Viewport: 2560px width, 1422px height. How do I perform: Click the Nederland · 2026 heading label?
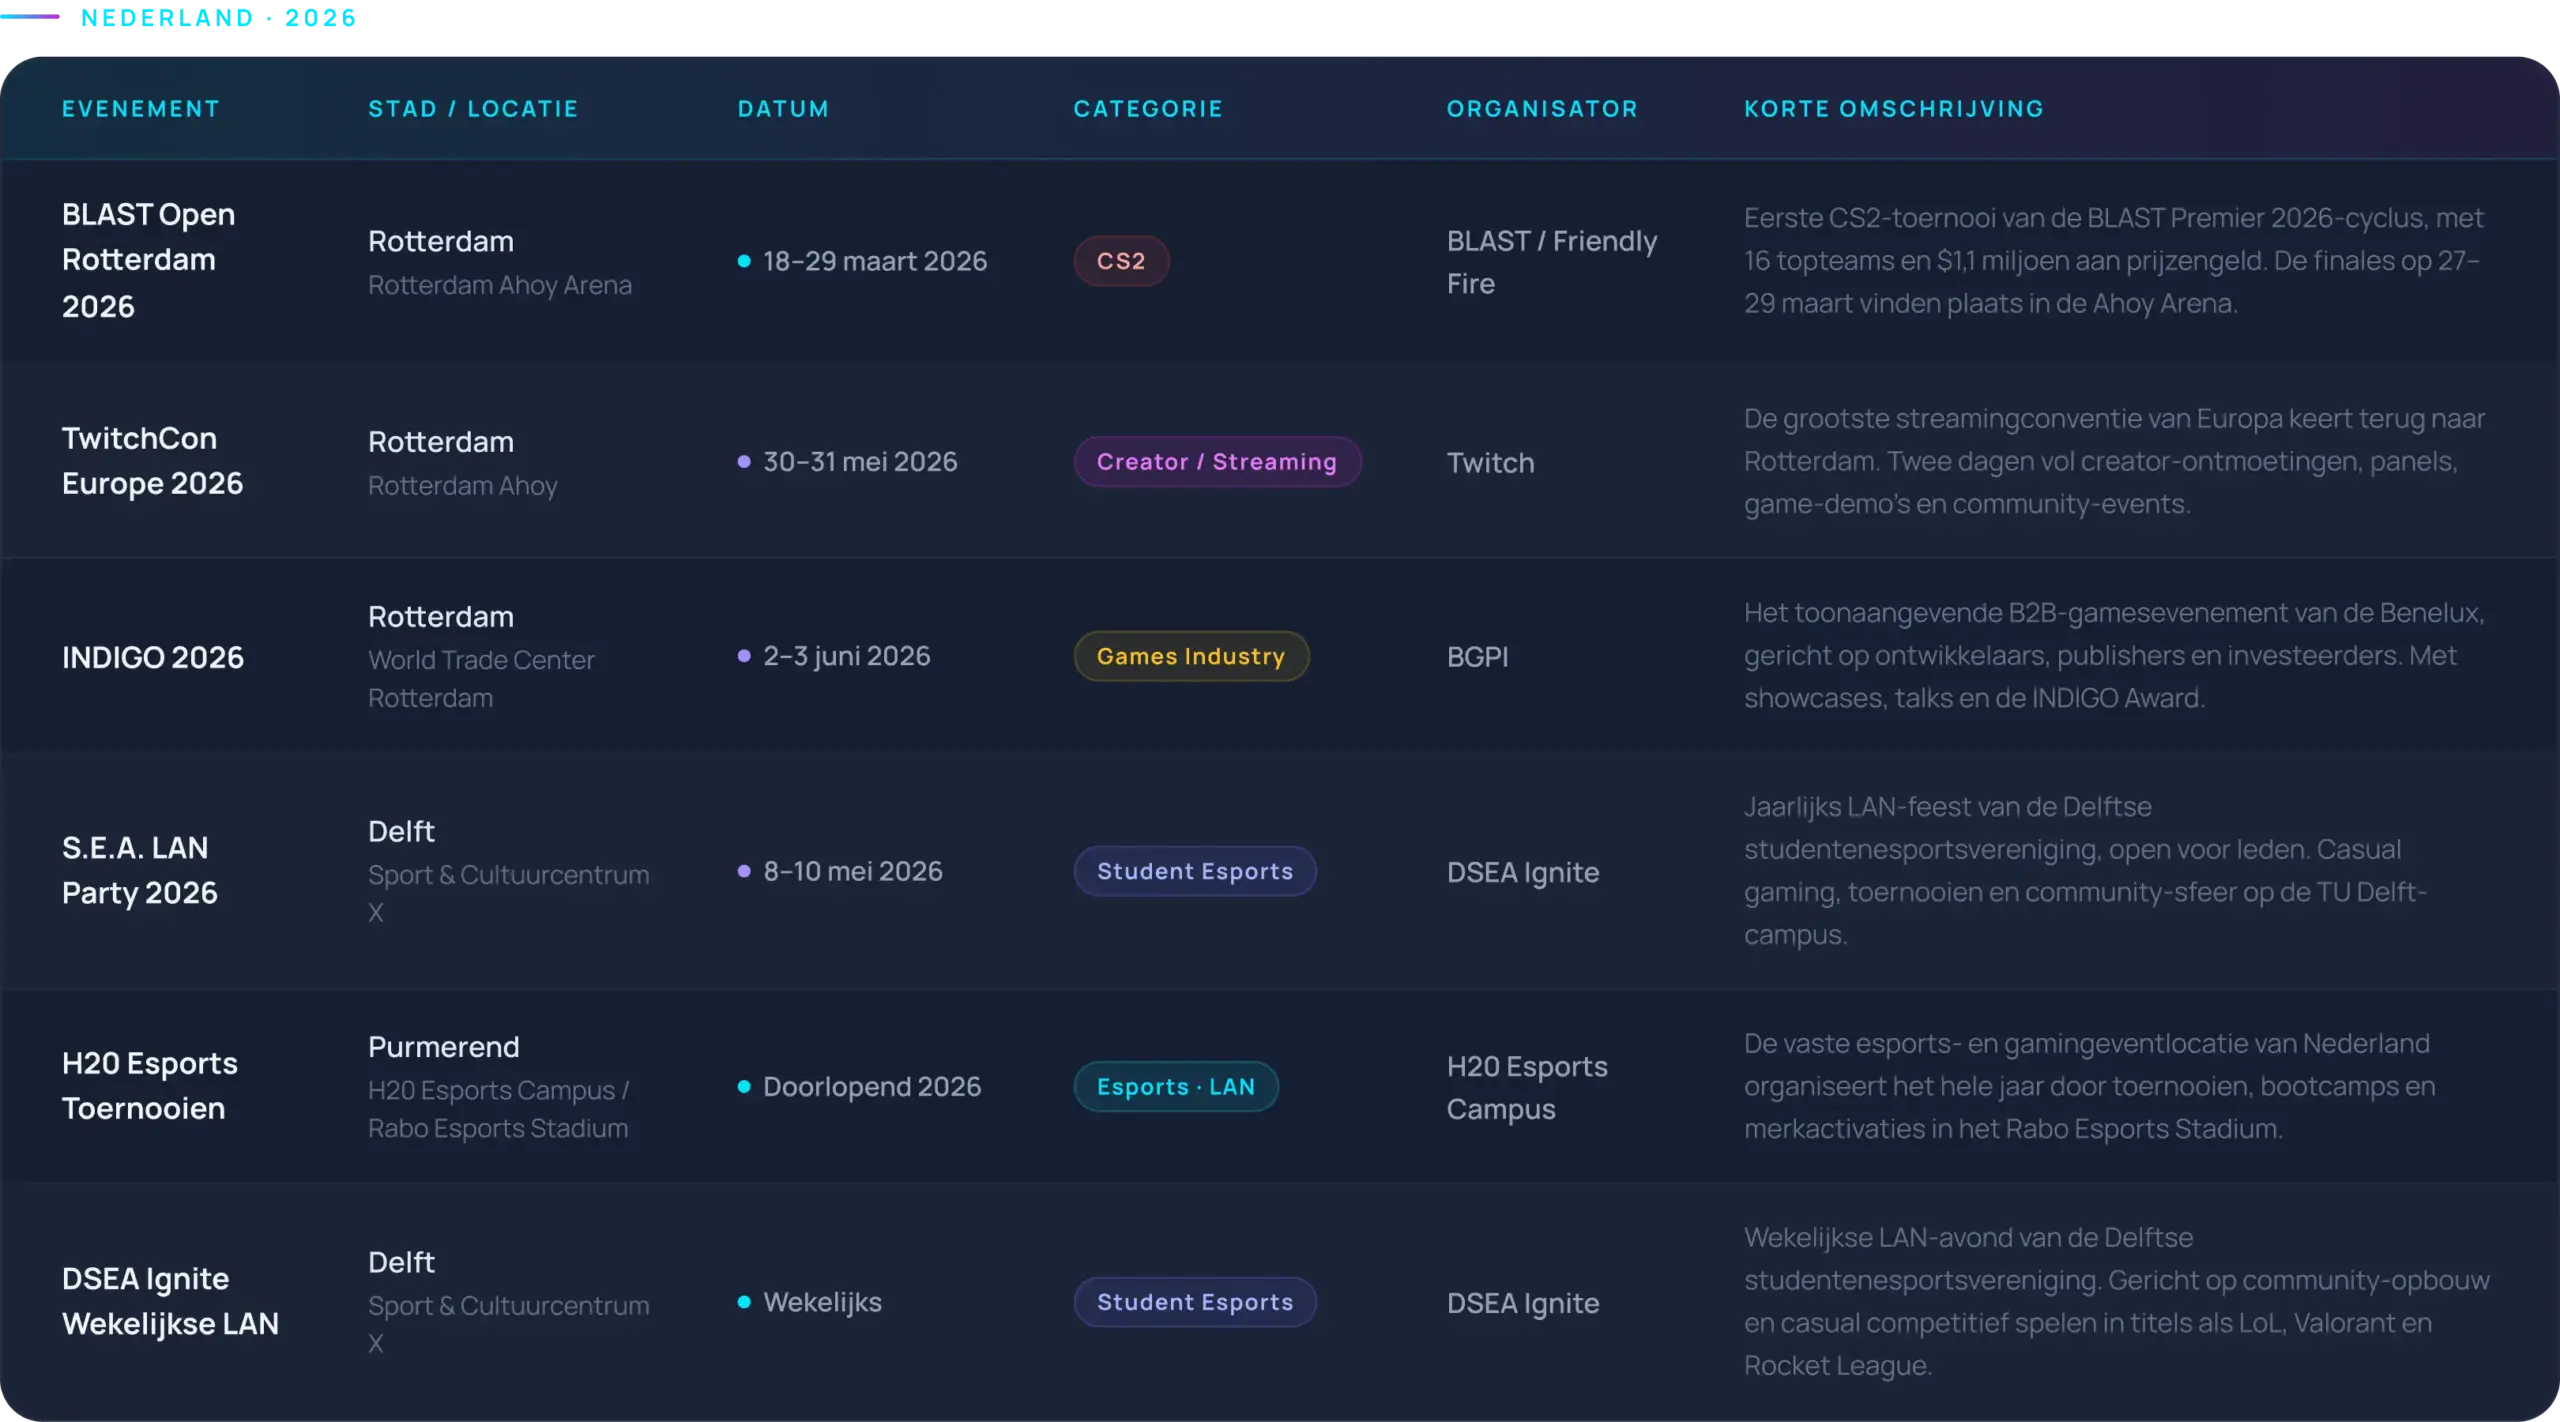point(219,19)
